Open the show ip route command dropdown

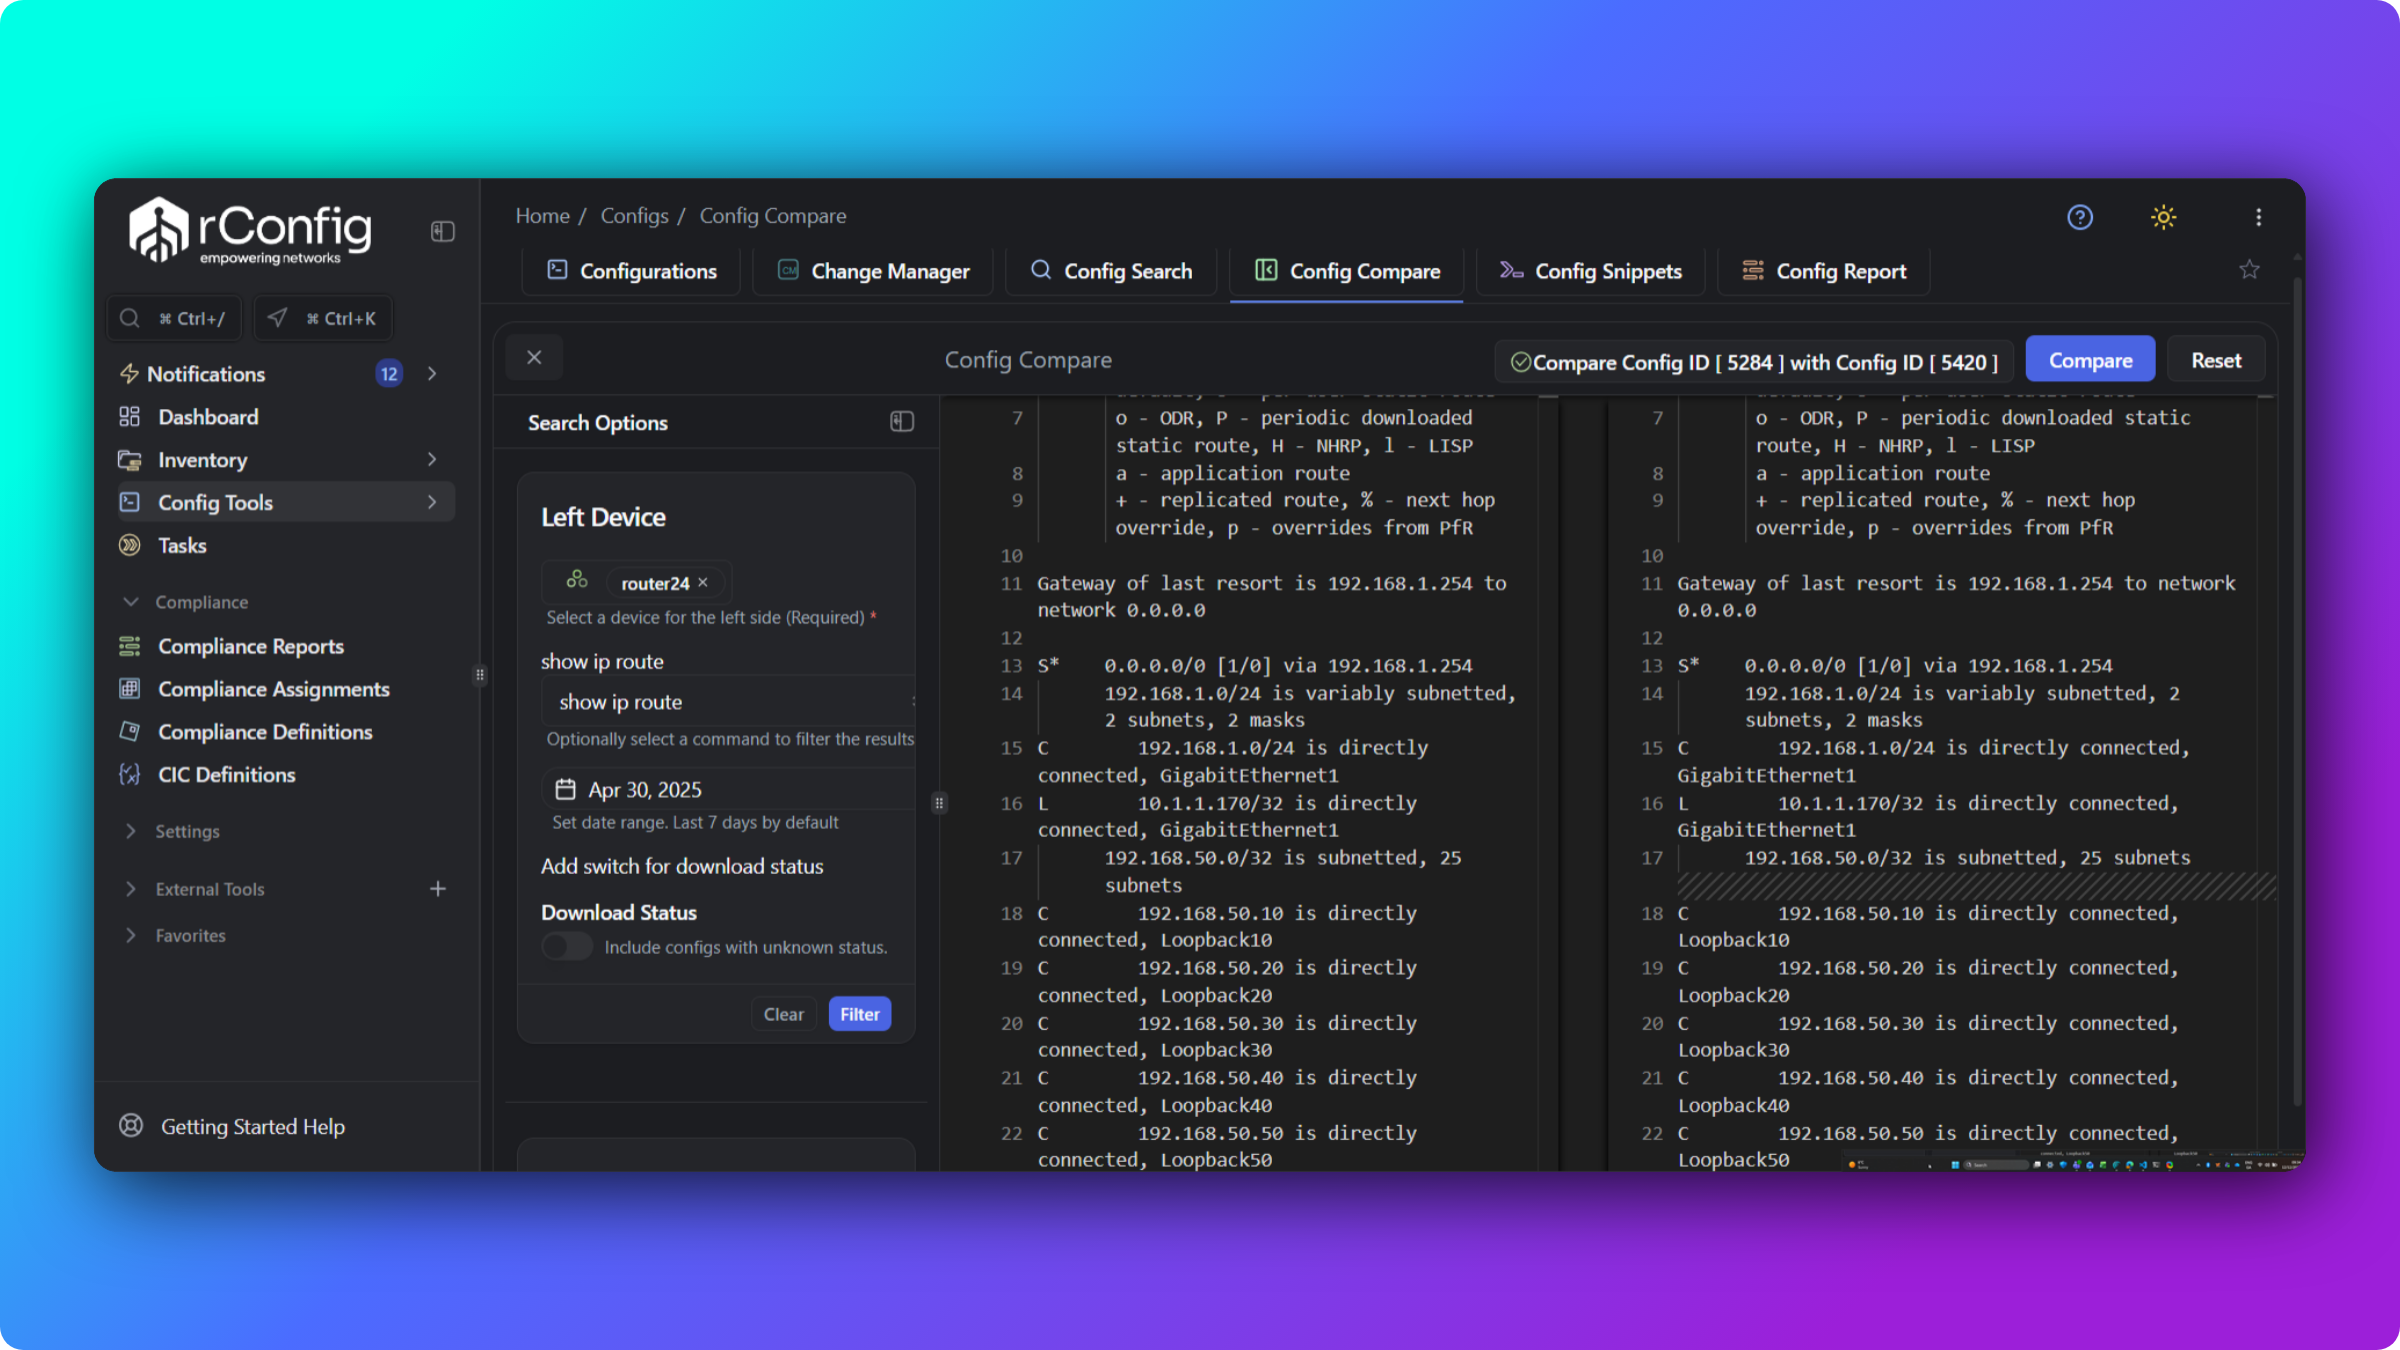729,702
